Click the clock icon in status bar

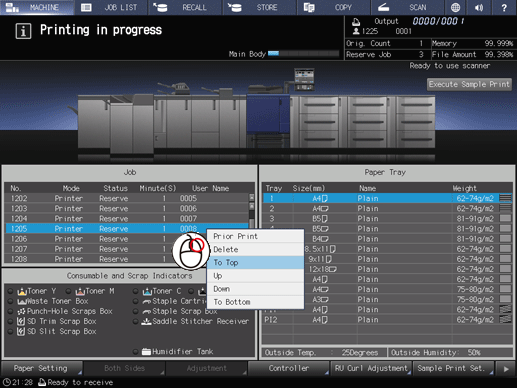[6, 382]
